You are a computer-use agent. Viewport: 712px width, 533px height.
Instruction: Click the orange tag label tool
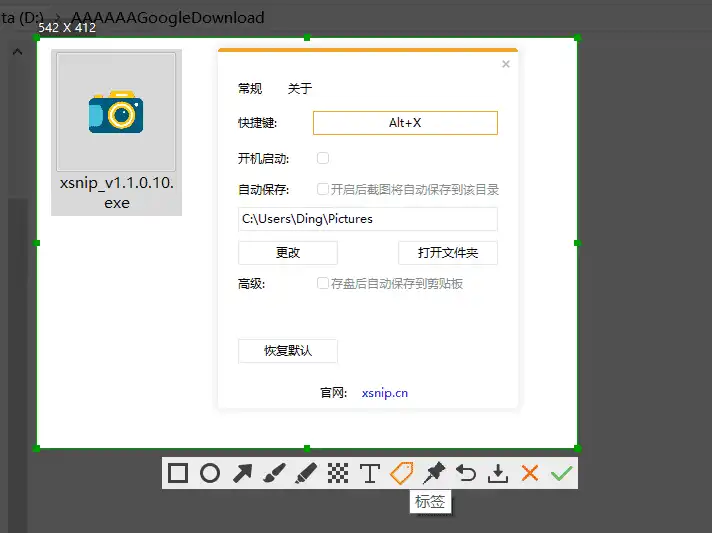[x=402, y=473]
